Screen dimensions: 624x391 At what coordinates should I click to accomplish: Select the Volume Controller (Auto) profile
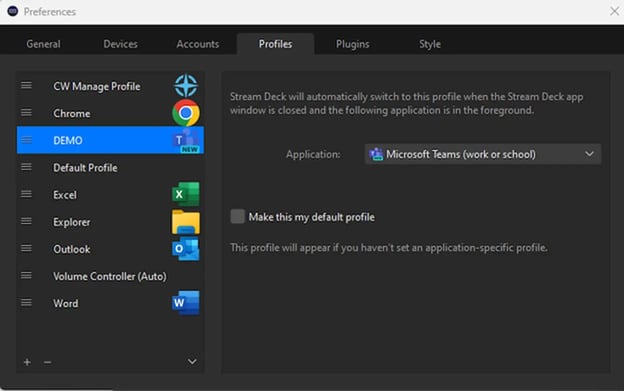click(x=110, y=276)
